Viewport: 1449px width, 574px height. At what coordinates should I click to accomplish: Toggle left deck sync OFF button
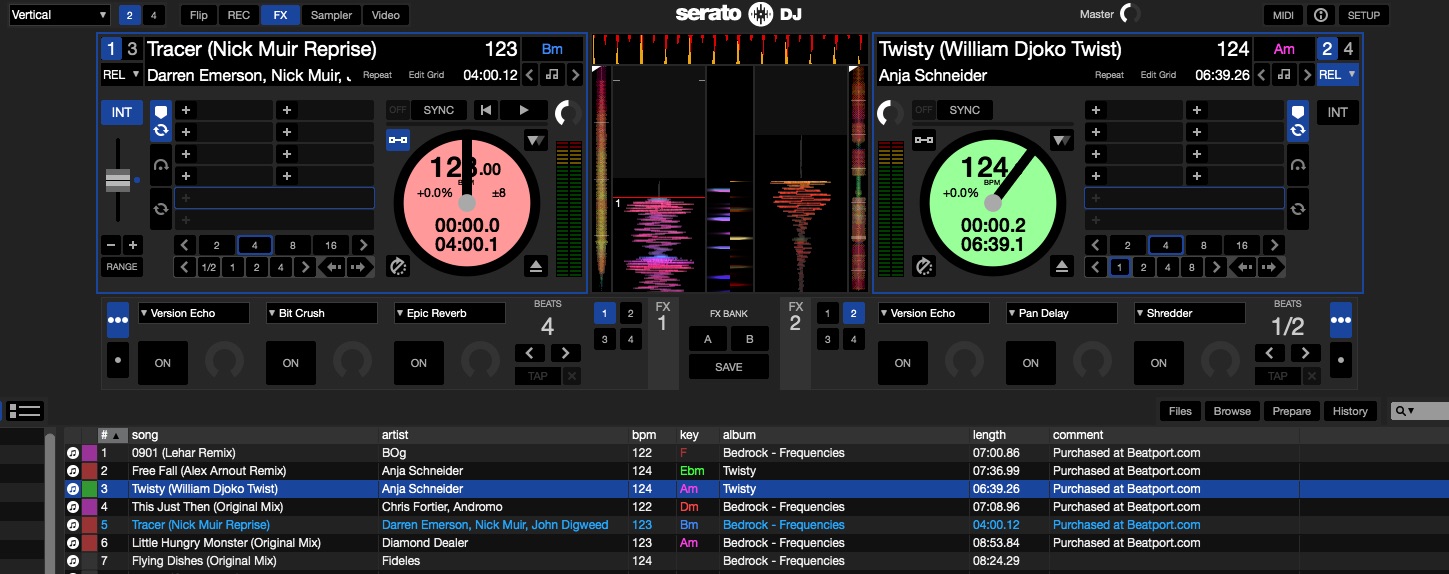coord(398,110)
